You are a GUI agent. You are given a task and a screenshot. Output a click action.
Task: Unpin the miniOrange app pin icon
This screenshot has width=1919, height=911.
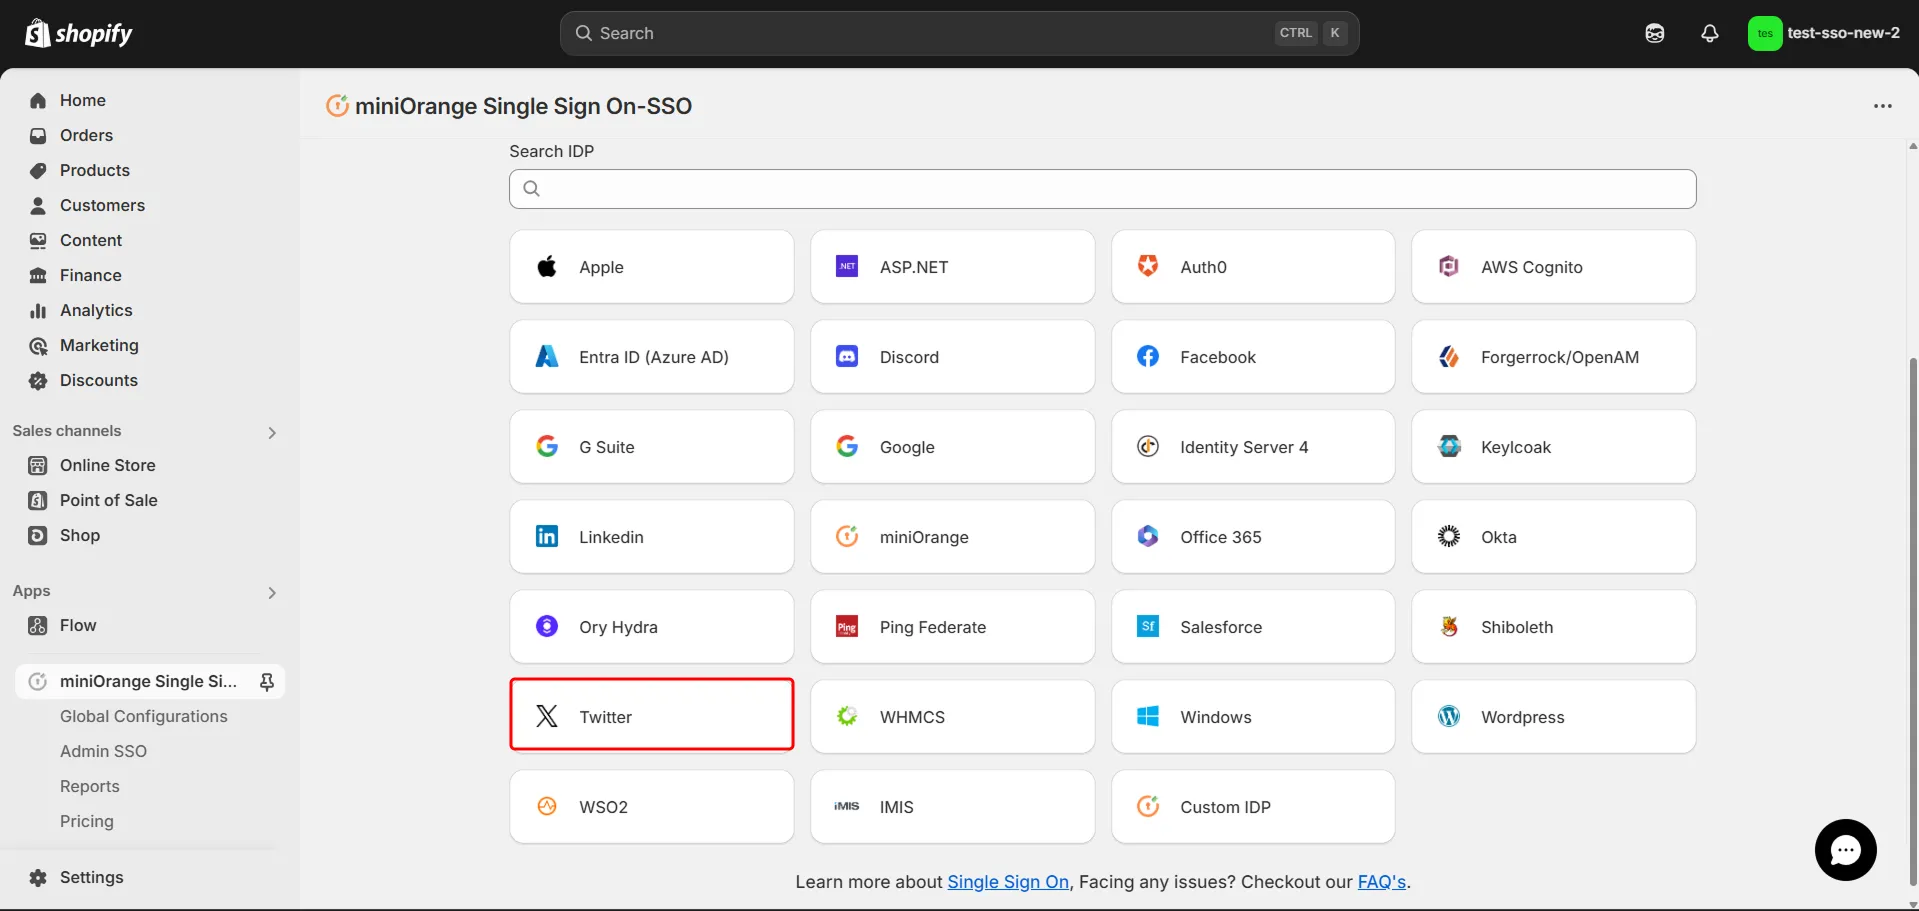pos(267,682)
